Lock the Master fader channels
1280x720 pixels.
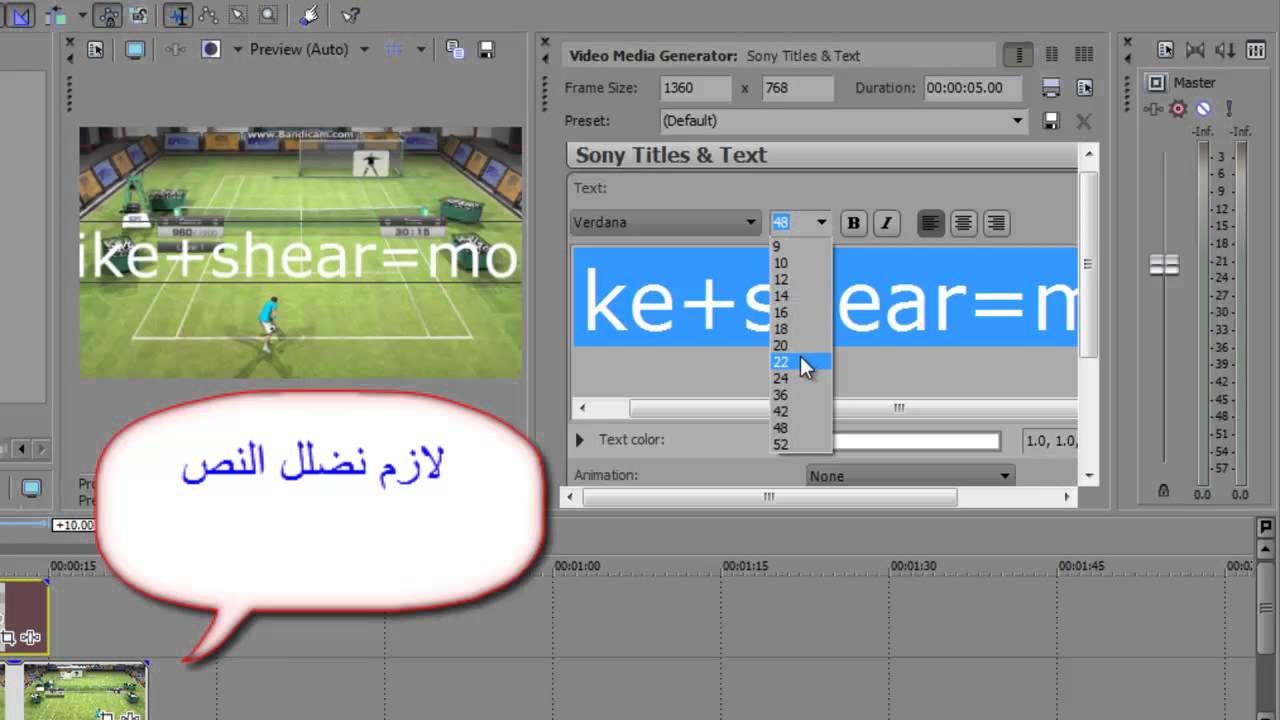[x=1164, y=490]
